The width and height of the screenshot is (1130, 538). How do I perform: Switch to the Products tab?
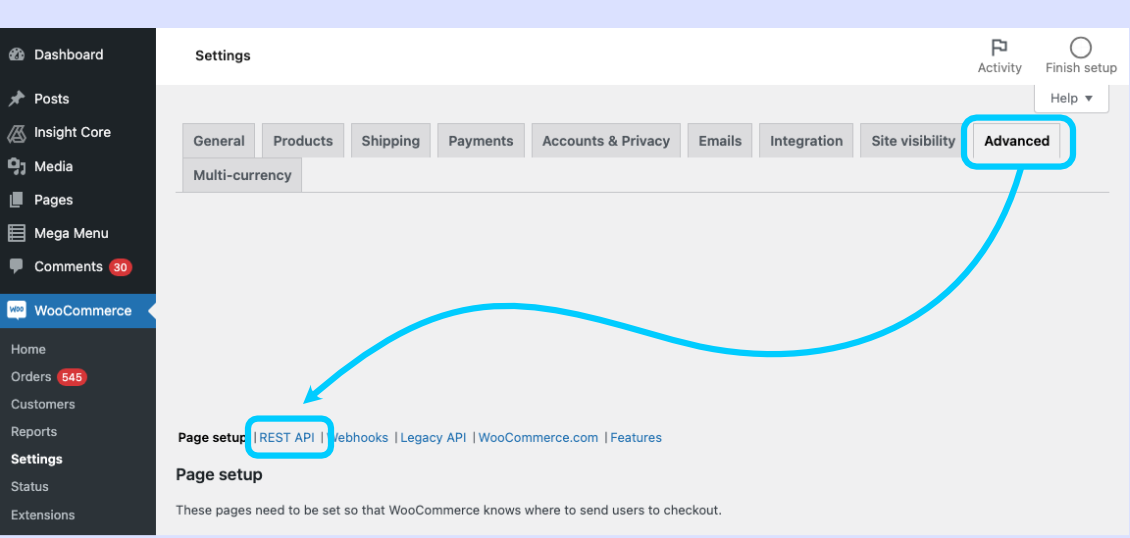[303, 140]
